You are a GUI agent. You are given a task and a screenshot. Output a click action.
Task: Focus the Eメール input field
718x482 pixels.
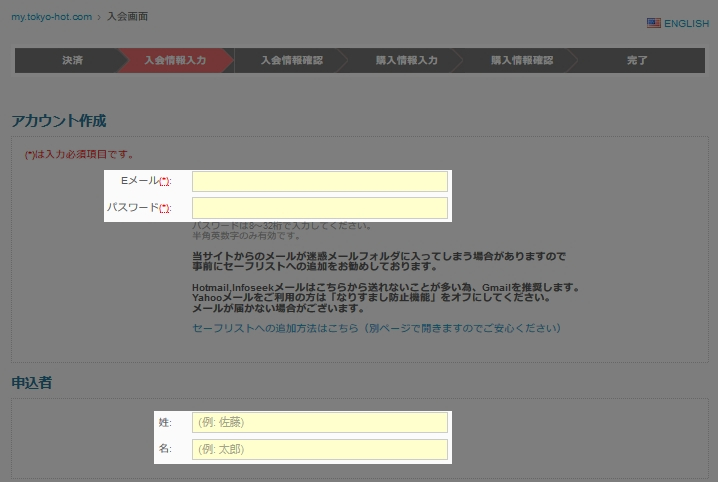click(x=319, y=181)
